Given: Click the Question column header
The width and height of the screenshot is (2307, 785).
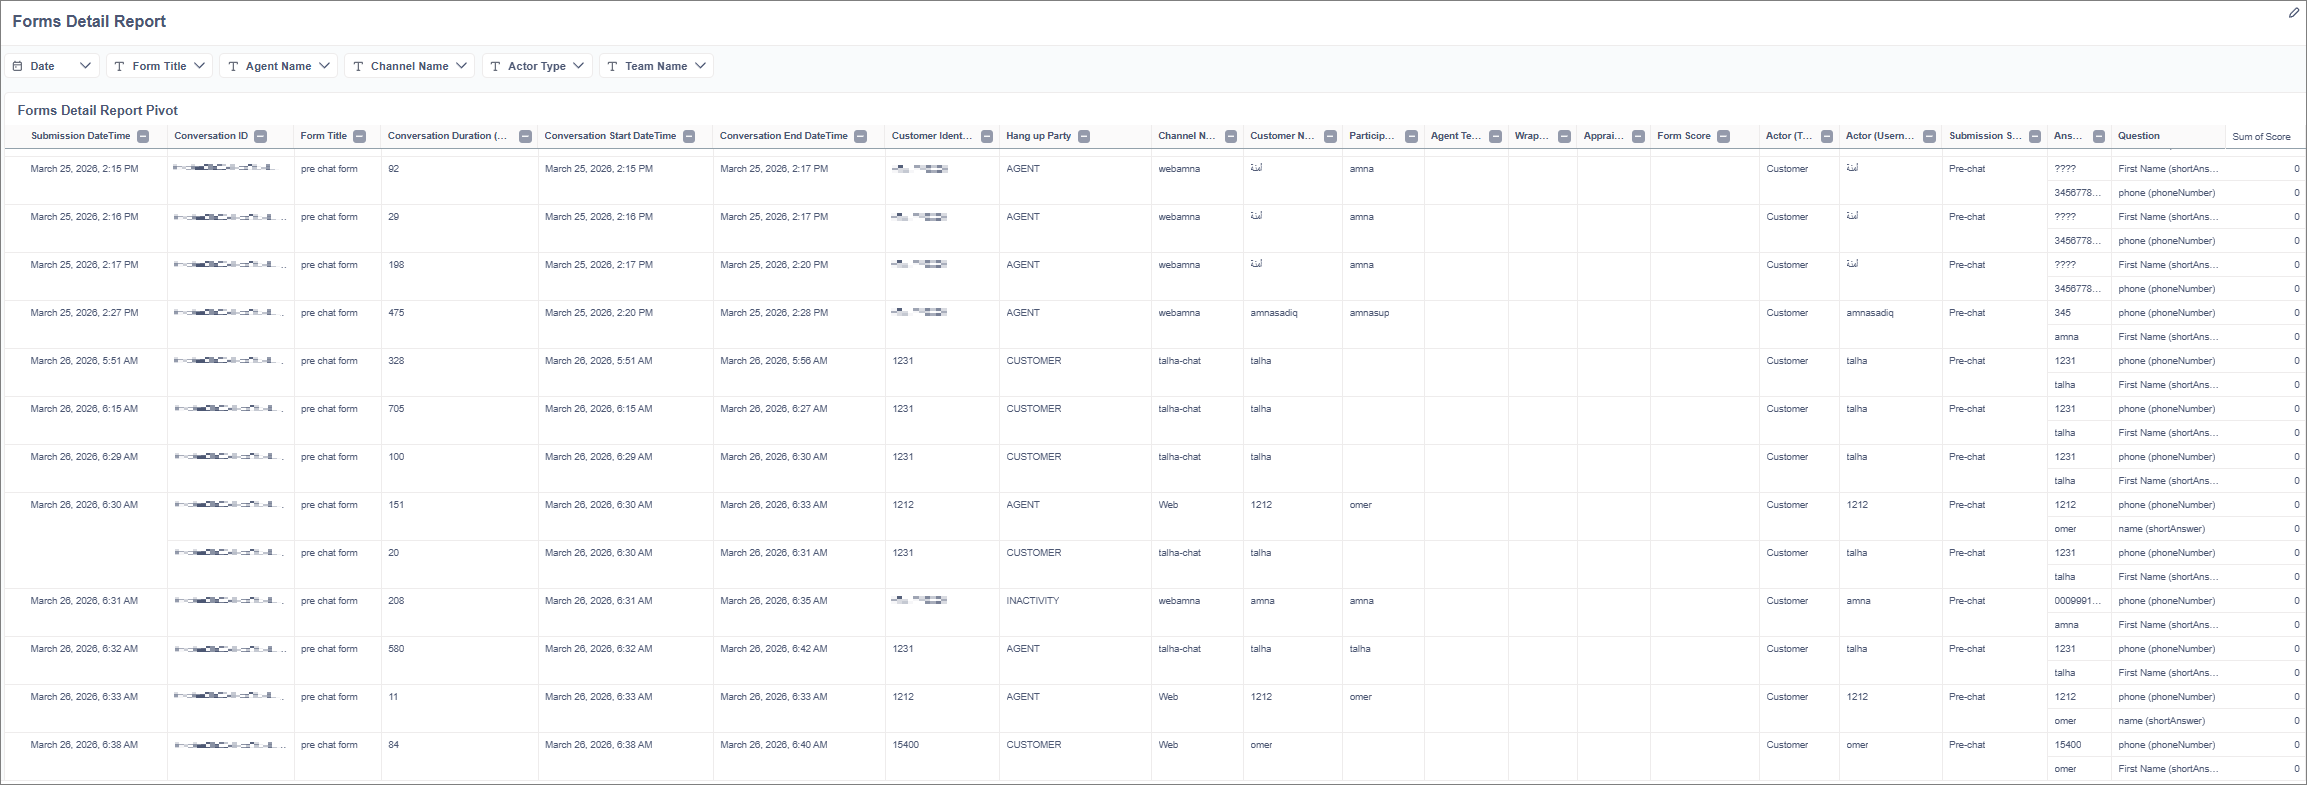Looking at the screenshot, I should click(2138, 136).
